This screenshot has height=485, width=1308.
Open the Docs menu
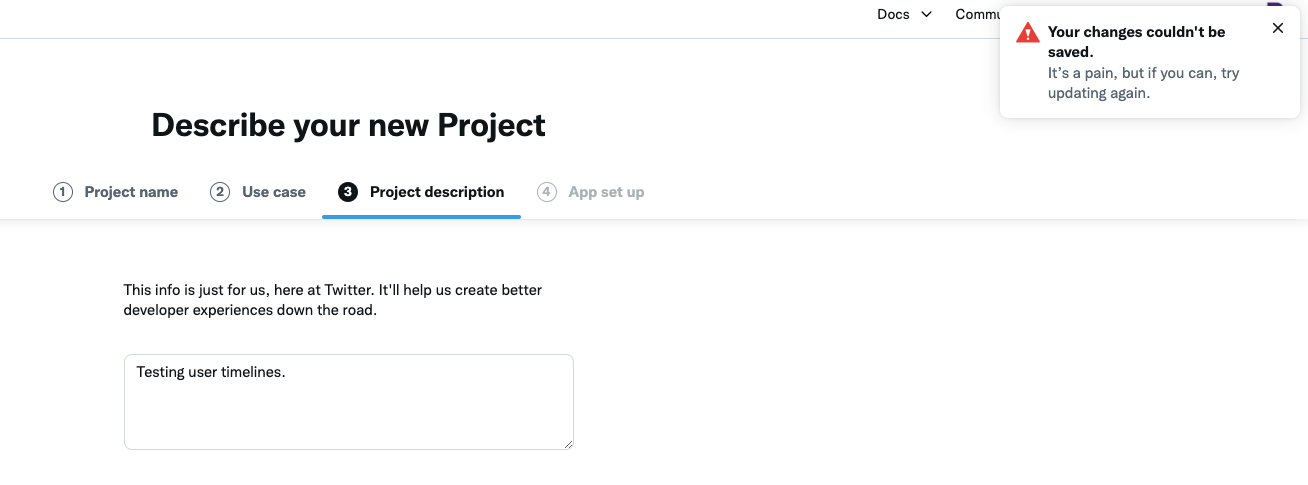[894, 14]
